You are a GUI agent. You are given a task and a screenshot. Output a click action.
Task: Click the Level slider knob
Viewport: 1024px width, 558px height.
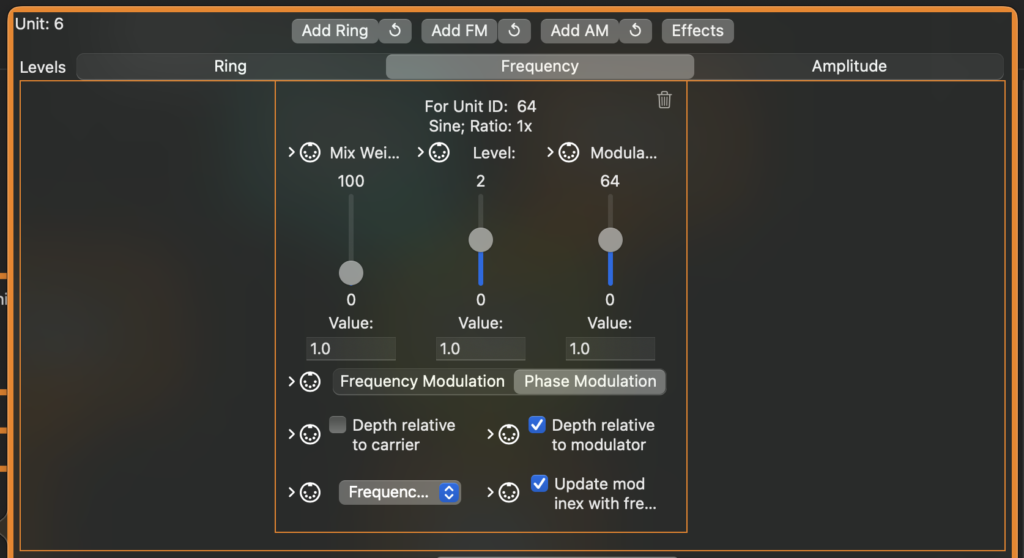(481, 240)
